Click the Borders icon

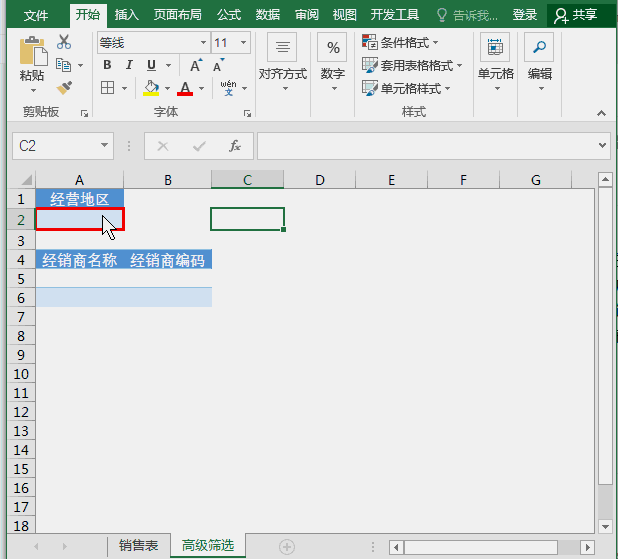[108, 88]
